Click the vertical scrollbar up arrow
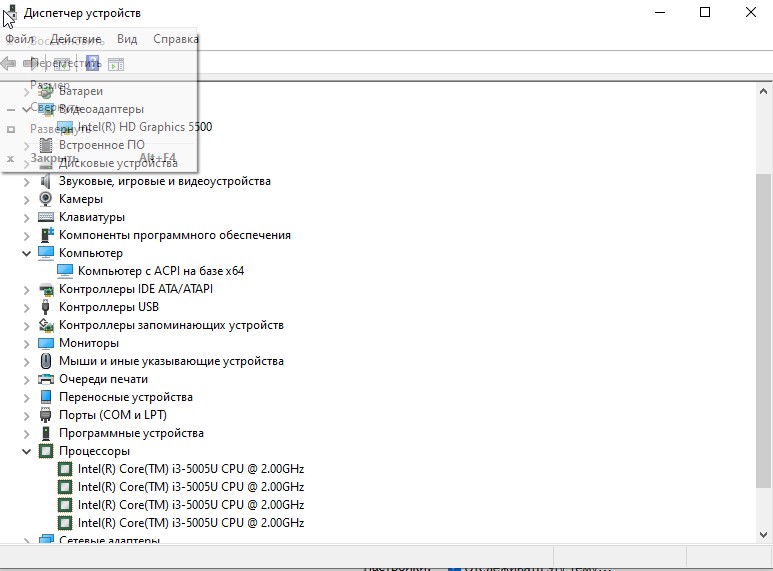 click(x=763, y=91)
